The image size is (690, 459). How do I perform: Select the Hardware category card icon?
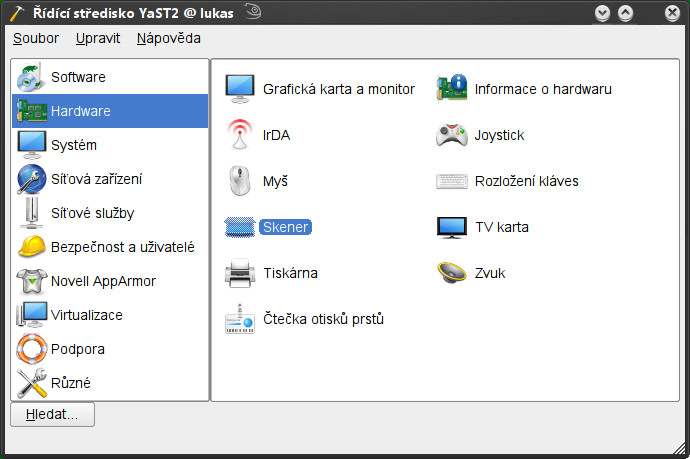click(32, 111)
